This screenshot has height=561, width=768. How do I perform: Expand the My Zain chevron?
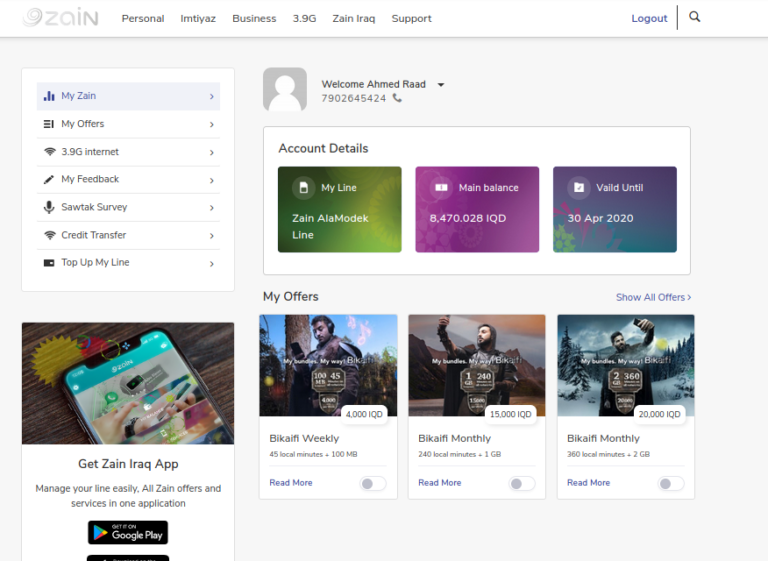212,97
